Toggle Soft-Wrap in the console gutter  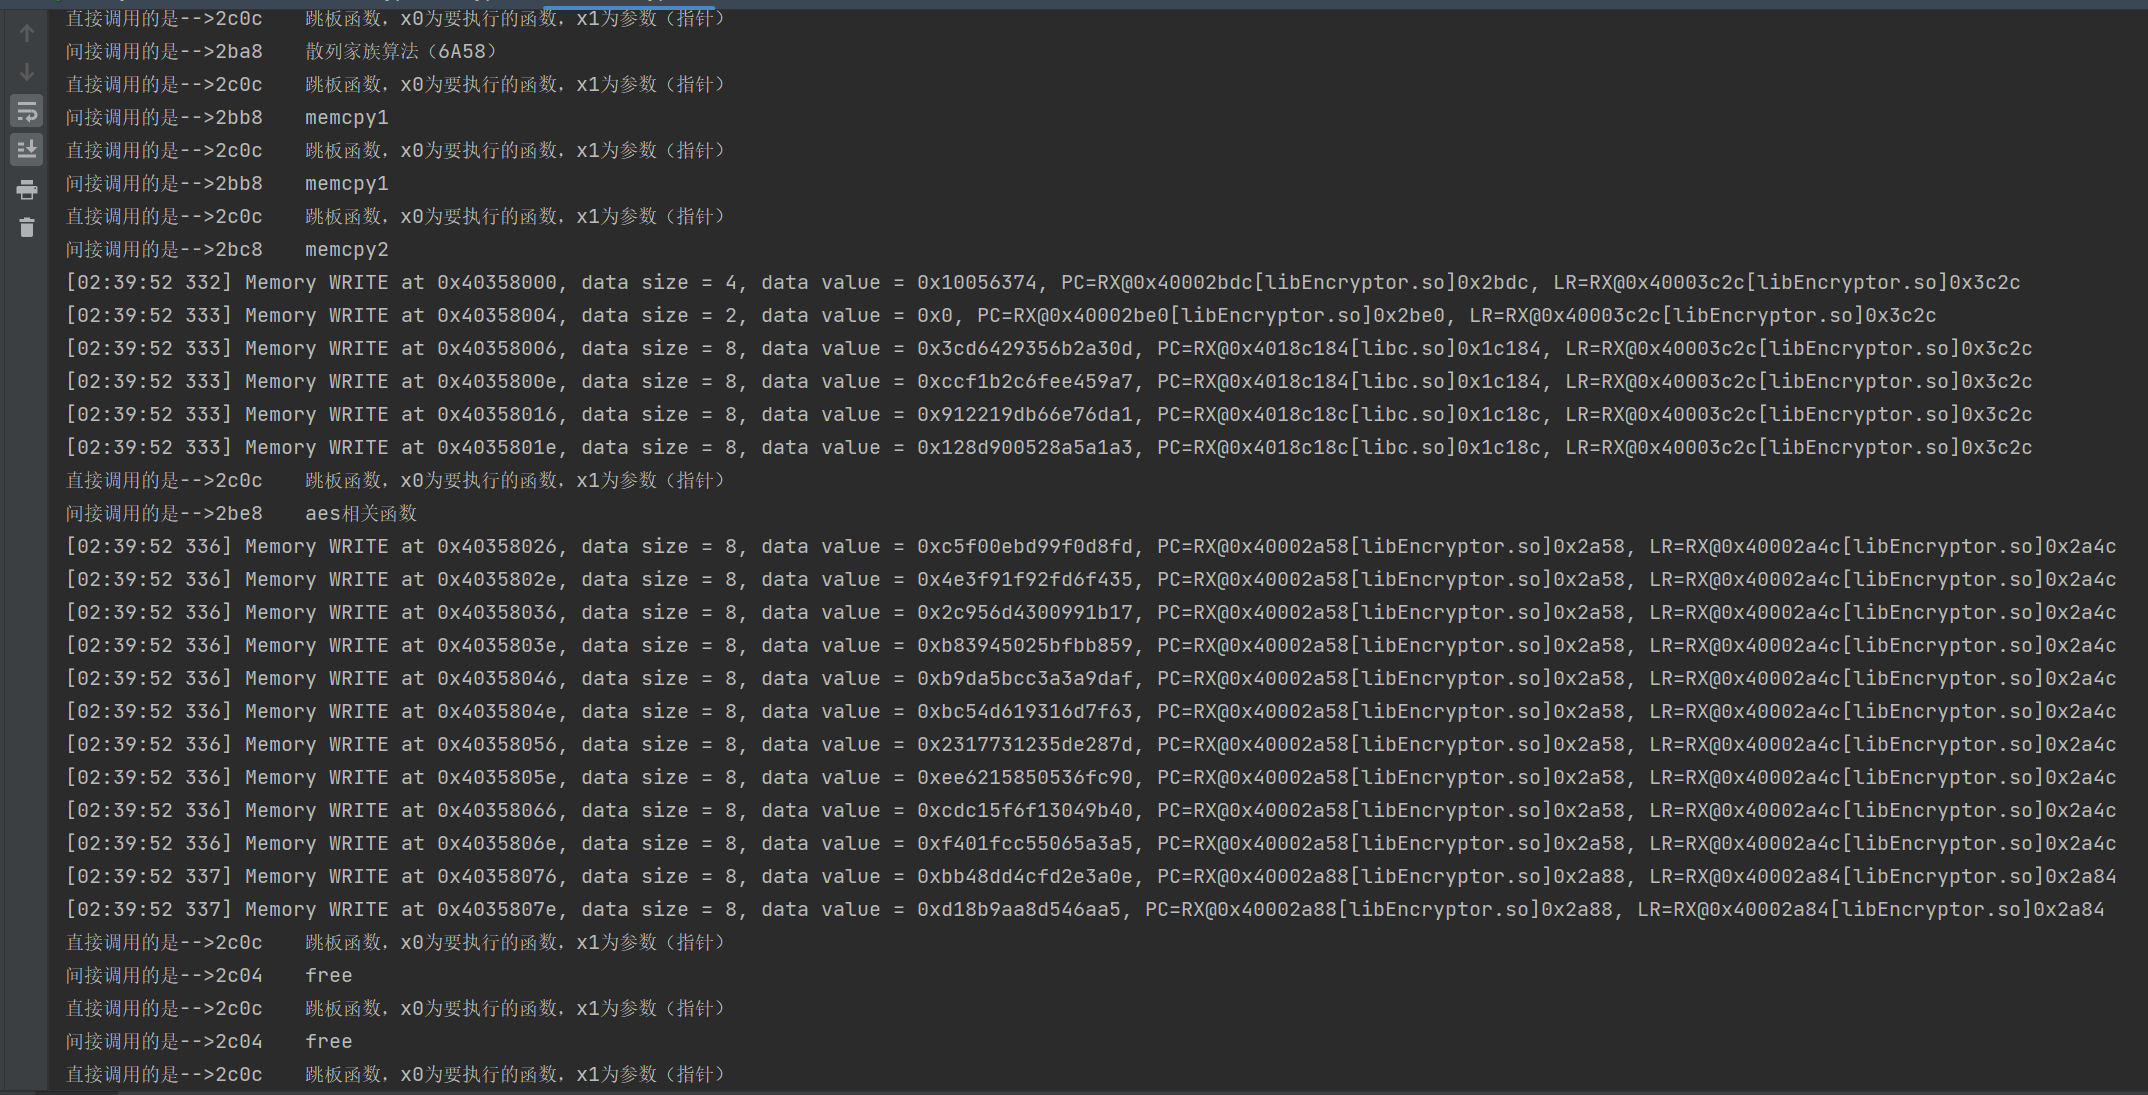coord(27,111)
